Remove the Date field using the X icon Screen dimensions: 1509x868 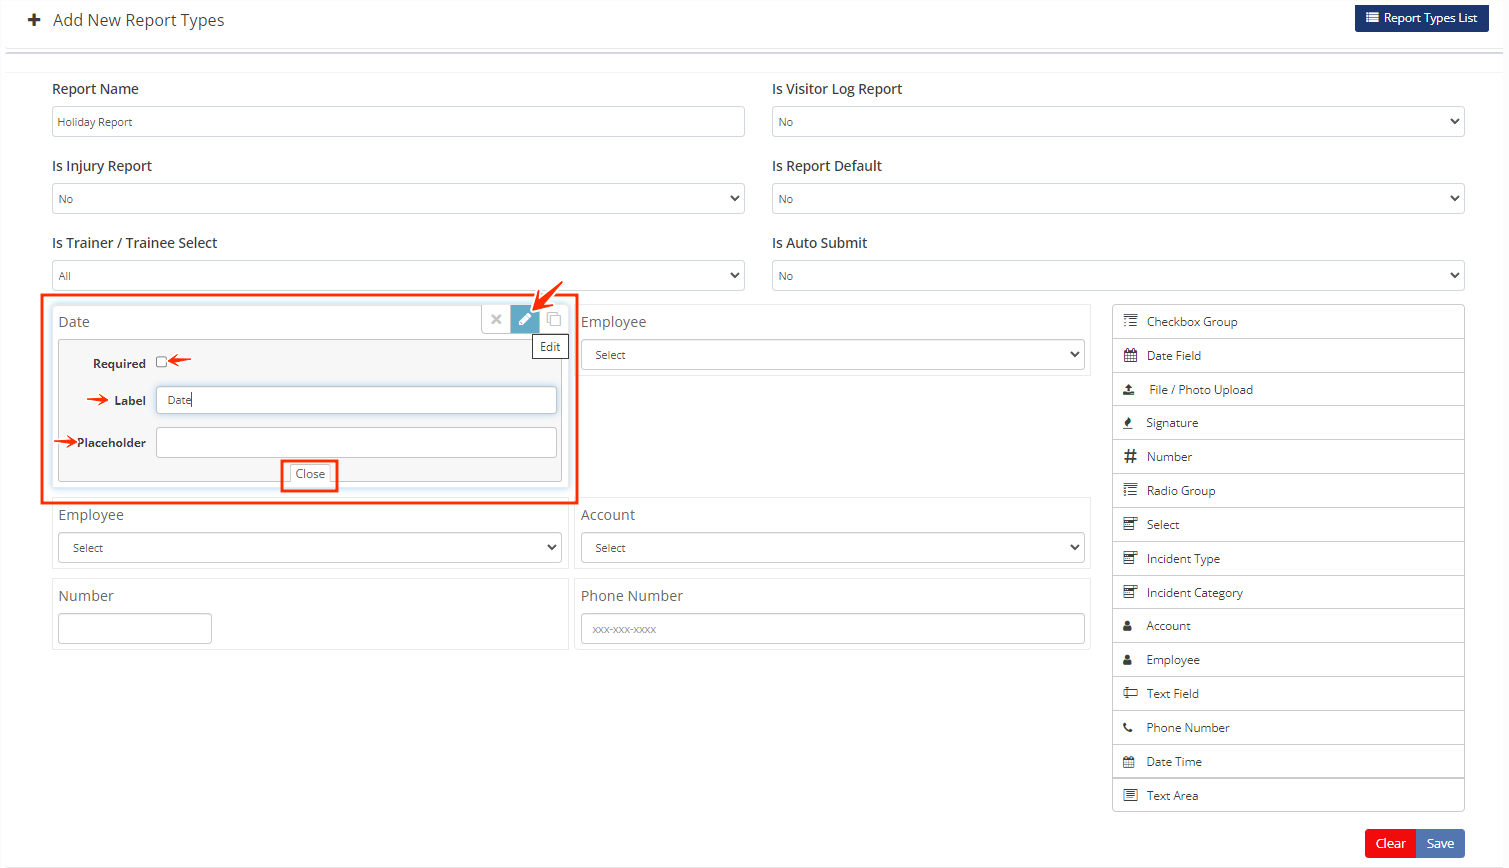(x=496, y=319)
